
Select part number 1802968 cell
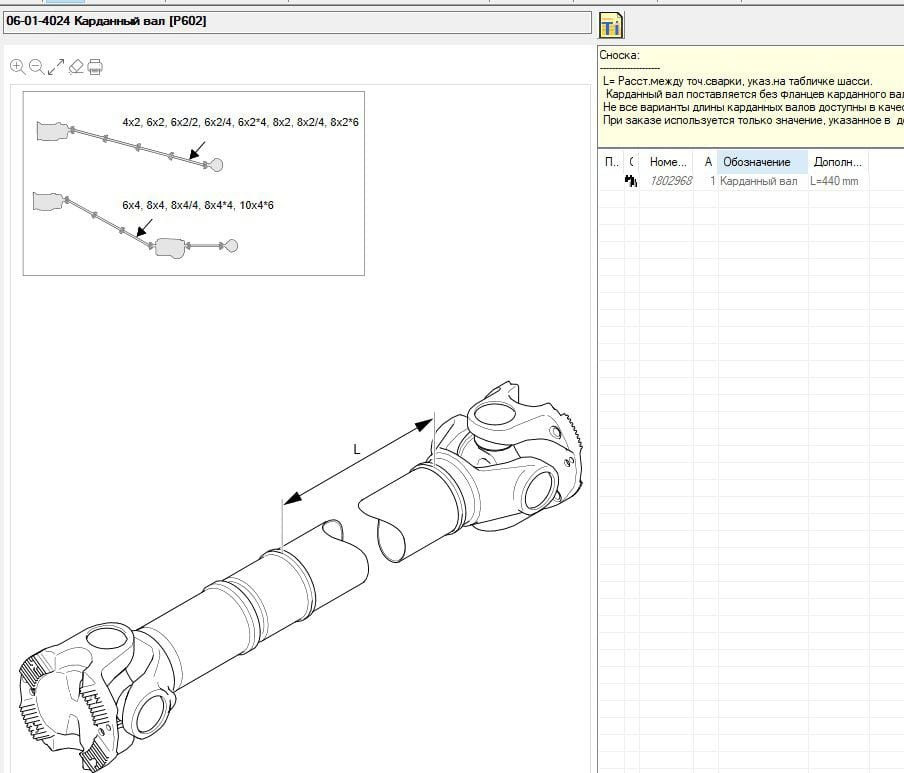(670, 181)
